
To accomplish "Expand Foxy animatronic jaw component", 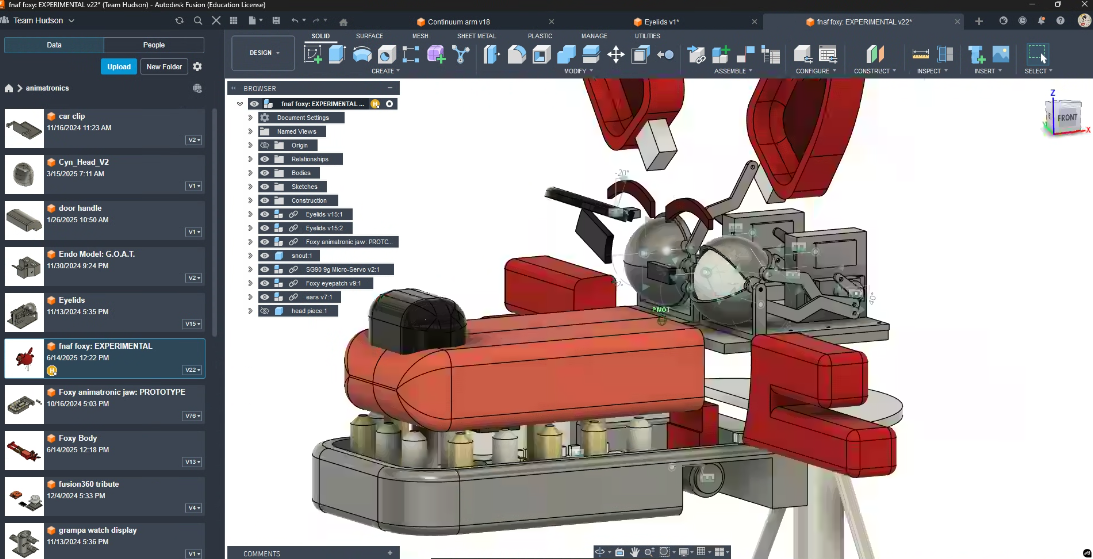I will (x=250, y=242).
